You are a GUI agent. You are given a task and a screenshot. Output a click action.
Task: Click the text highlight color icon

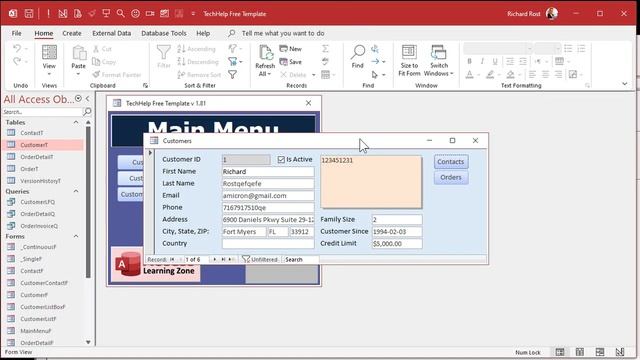(x=490, y=74)
